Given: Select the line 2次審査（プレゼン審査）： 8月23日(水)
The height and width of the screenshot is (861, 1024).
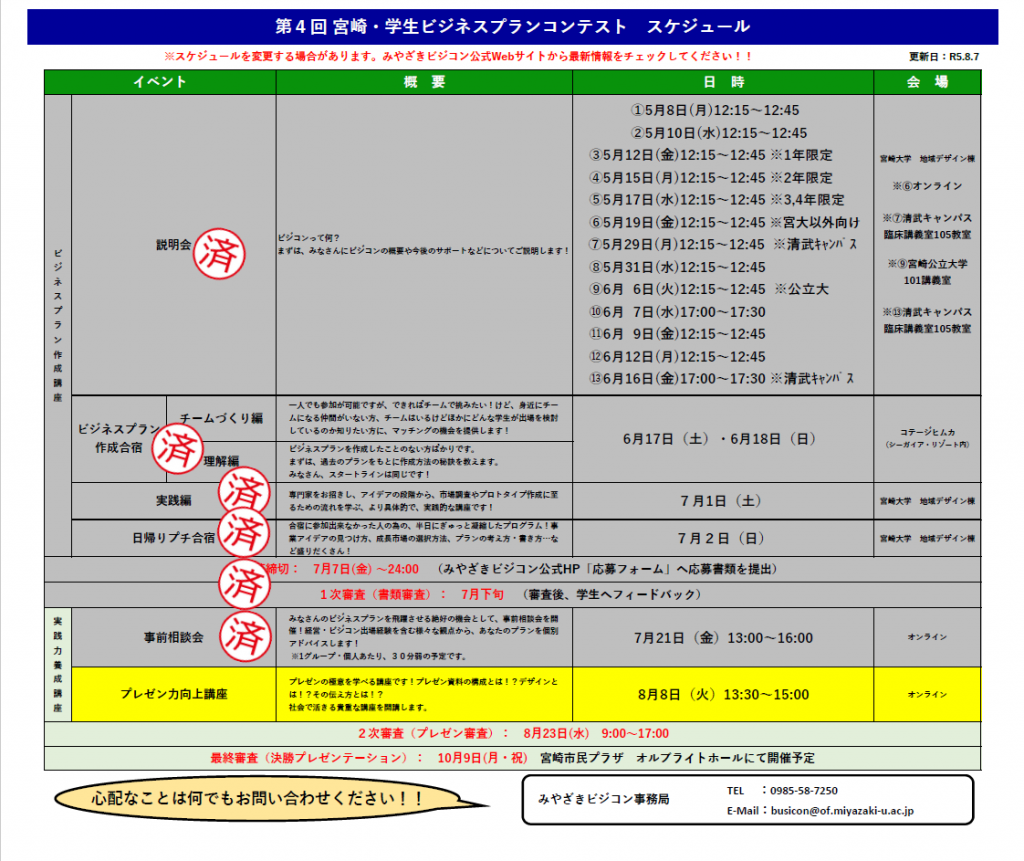Looking at the screenshot, I should click(513, 734).
